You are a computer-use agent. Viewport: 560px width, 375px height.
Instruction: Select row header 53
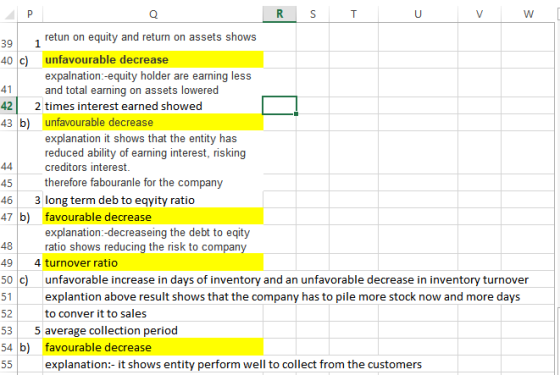click(8, 330)
